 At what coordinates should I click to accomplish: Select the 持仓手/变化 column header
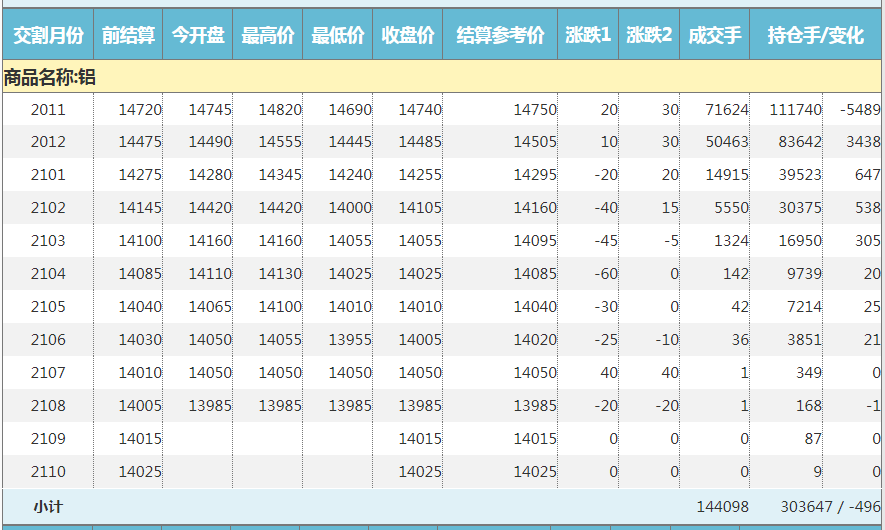816,36
